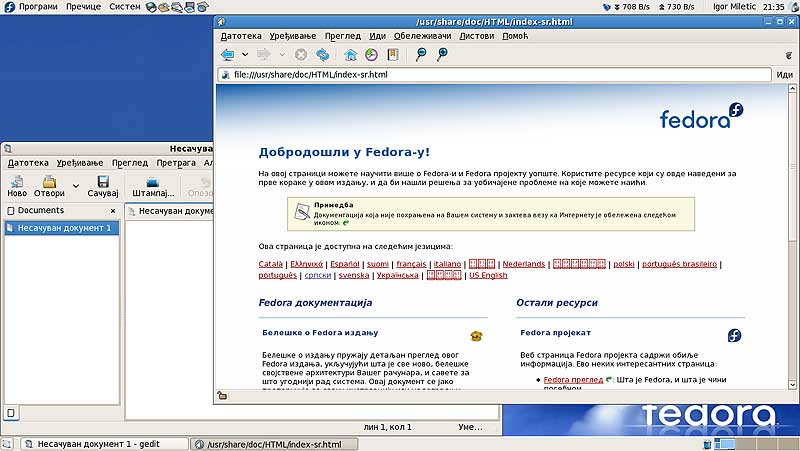800x451 pixels.
Task: Select Несачуван документ 1 in Documents list
Action: 61,228
